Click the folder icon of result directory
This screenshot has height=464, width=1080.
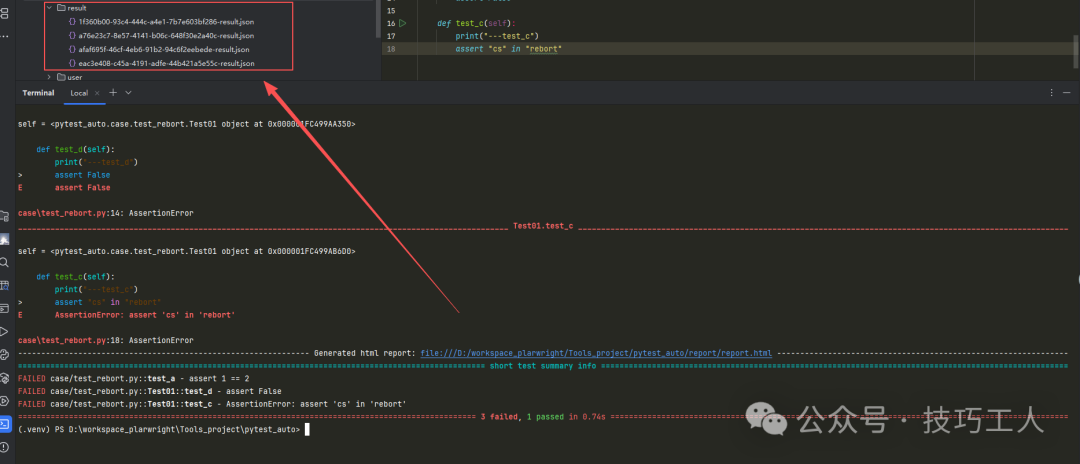[61, 8]
